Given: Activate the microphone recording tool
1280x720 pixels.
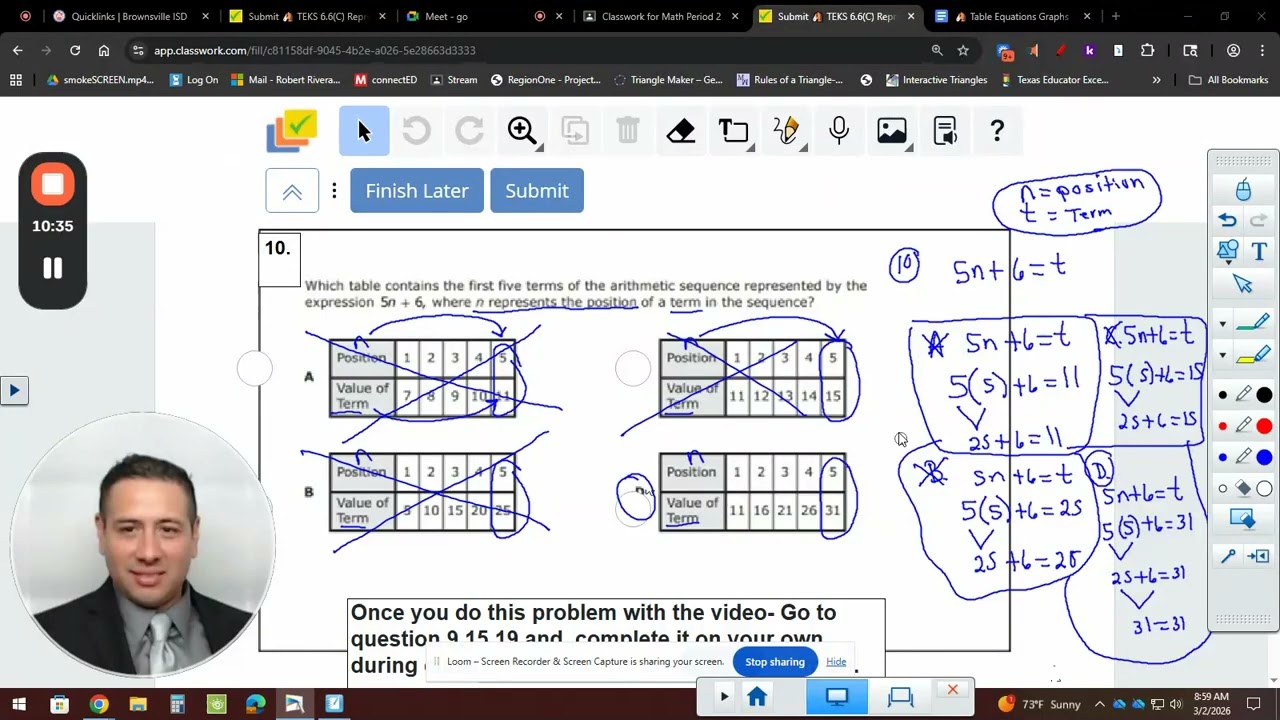Looking at the screenshot, I should 839,131.
